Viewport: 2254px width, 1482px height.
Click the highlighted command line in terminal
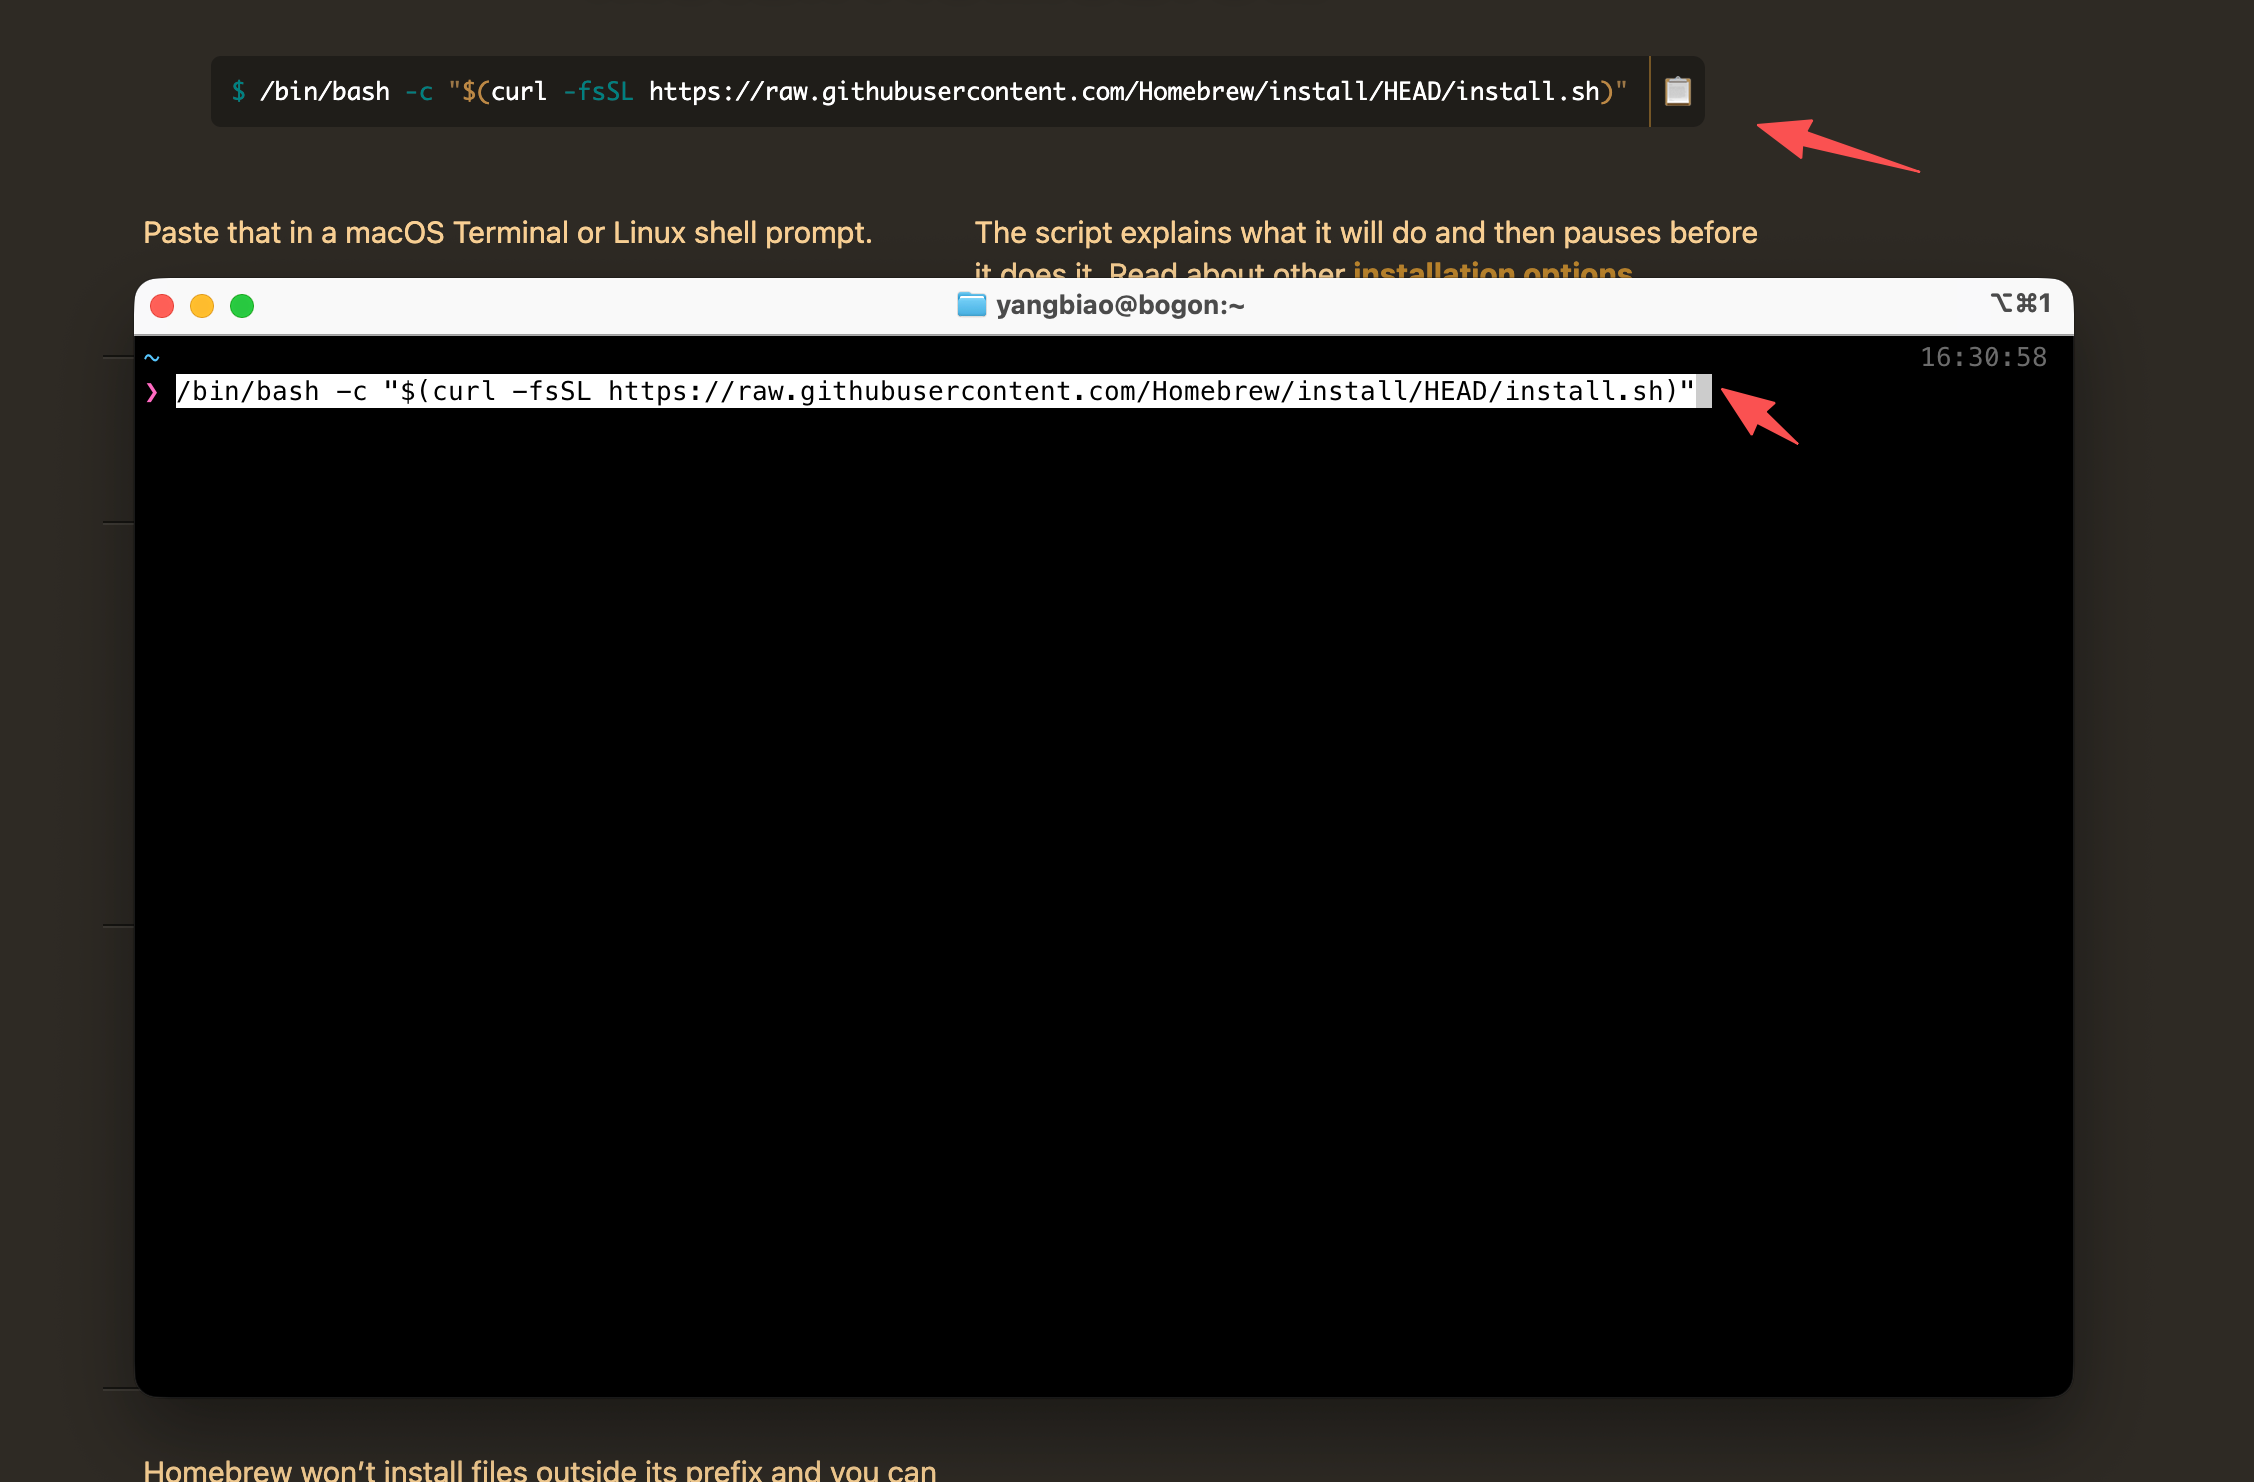click(935, 391)
